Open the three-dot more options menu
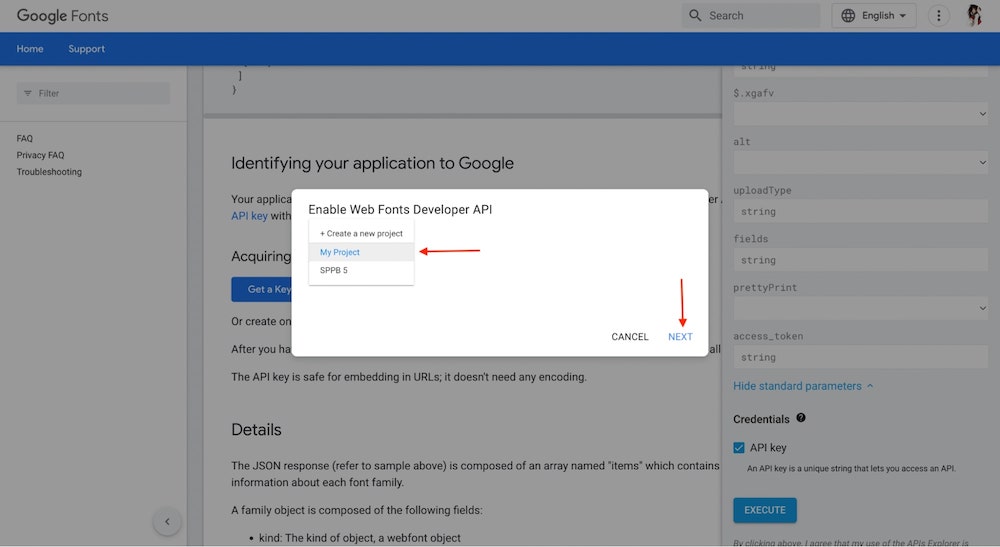1000x547 pixels. tap(938, 16)
